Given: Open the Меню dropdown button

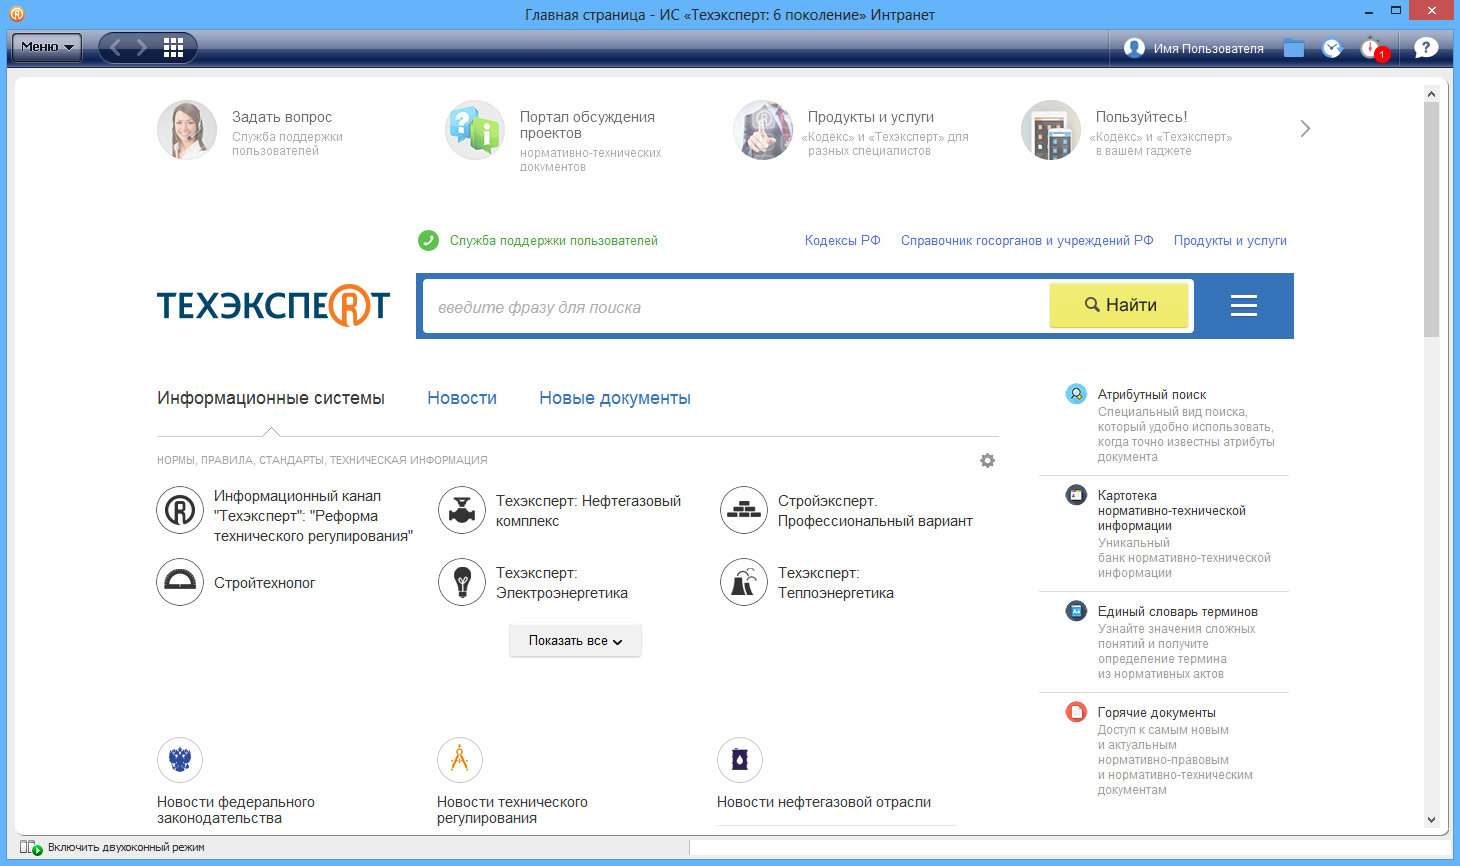Looking at the screenshot, I should click(46, 47).
